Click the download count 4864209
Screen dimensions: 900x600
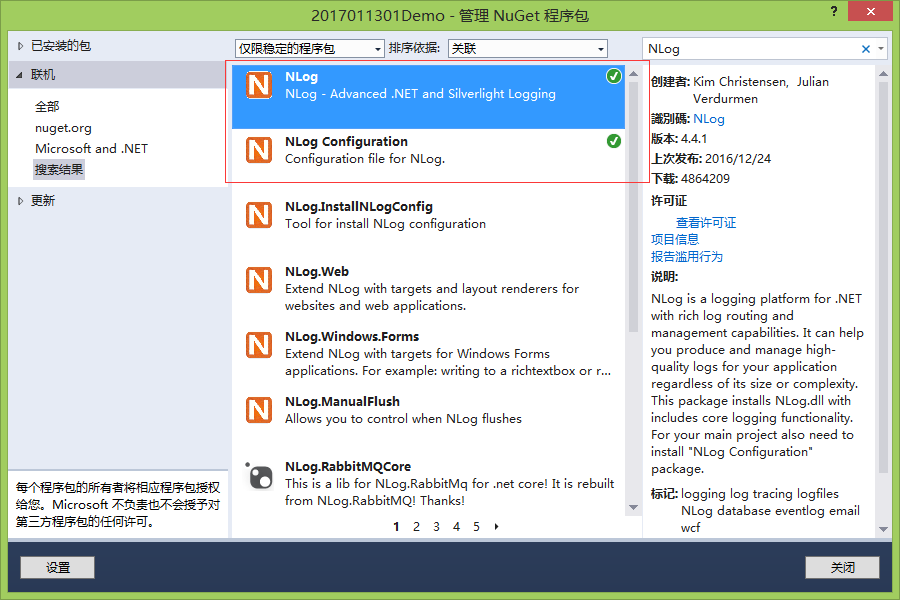click(x=705, y=179)
